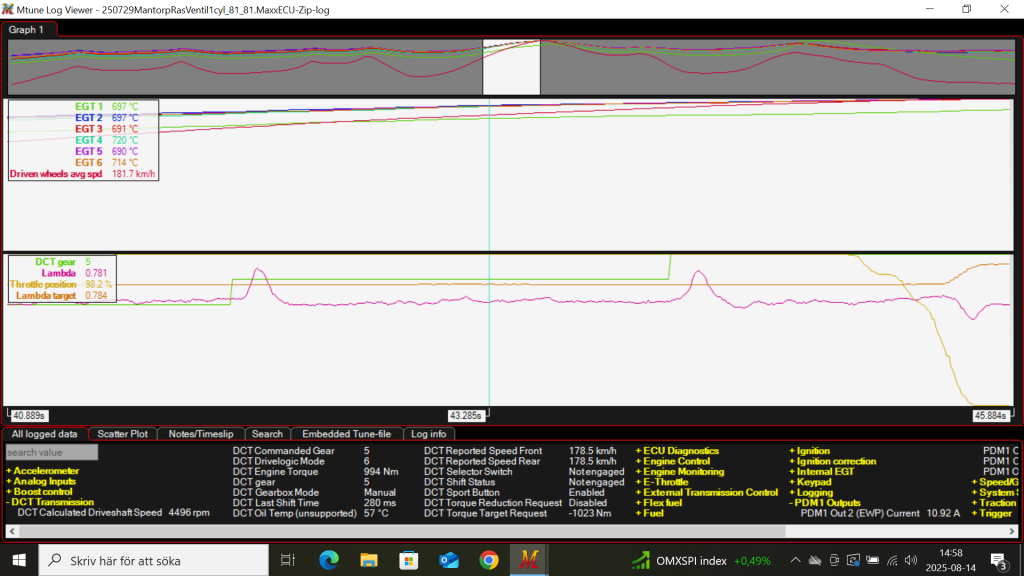Open the volume control in tray
Image resolution: width=1024 pixels, height=576 pixels.
[911, 560]
